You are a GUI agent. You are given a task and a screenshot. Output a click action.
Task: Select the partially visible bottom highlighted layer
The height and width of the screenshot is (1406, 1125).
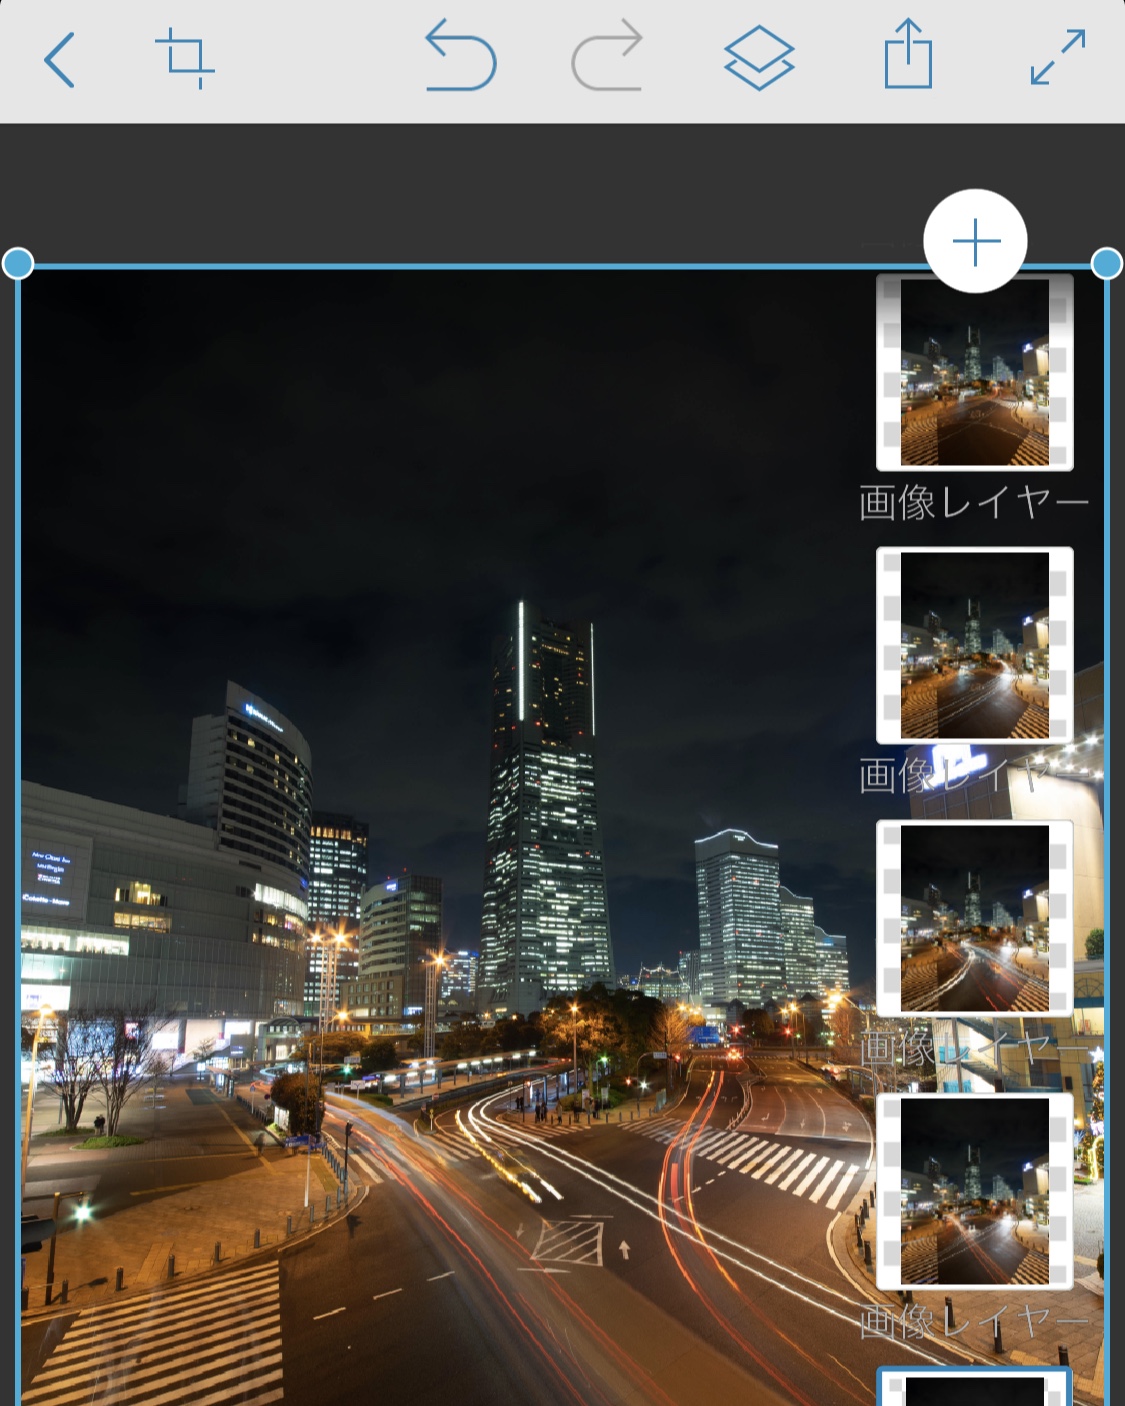(x=975, y=1387)
